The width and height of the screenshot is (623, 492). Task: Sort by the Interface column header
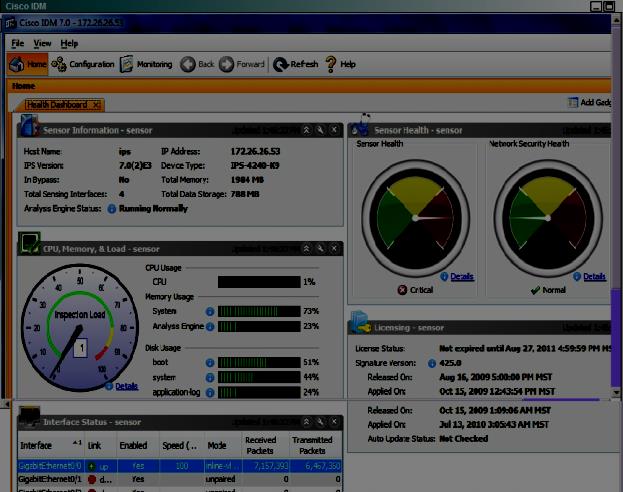(x=51, y=446)
